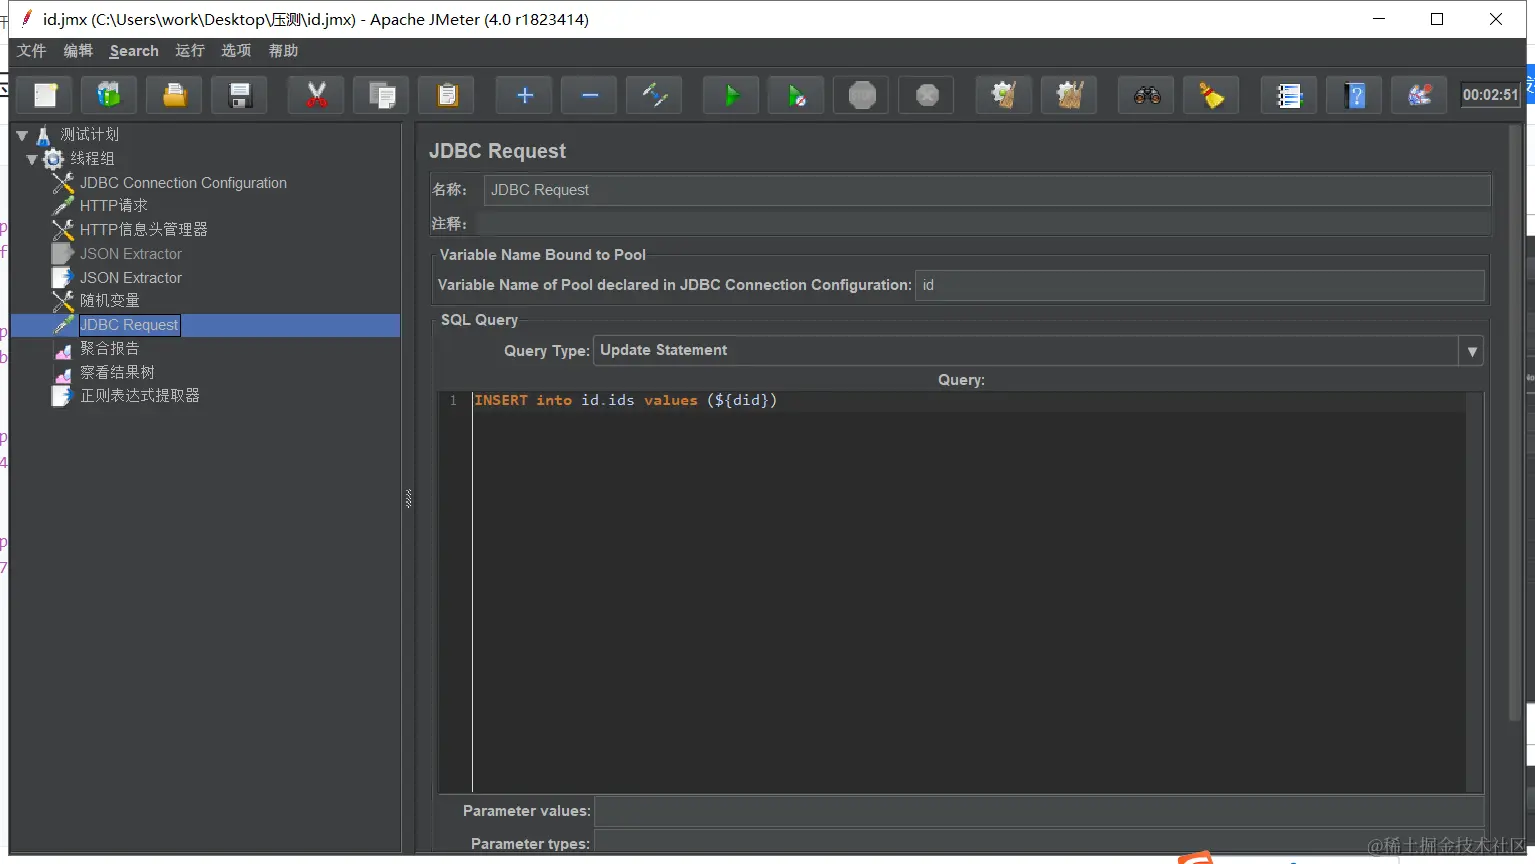Click the Add plus toolbar button

(x=525, y=96)
